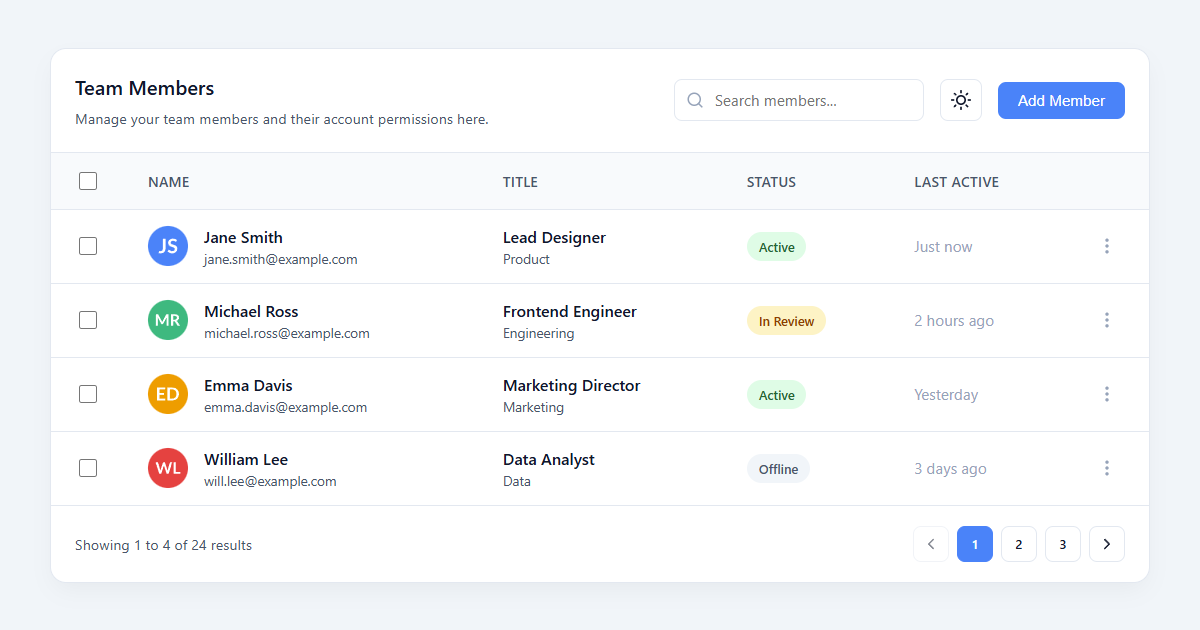Click the '3 days ago' last active value
Image resolution: width=1200 pixels, height=630 pixels.
[x=950, y=468]
